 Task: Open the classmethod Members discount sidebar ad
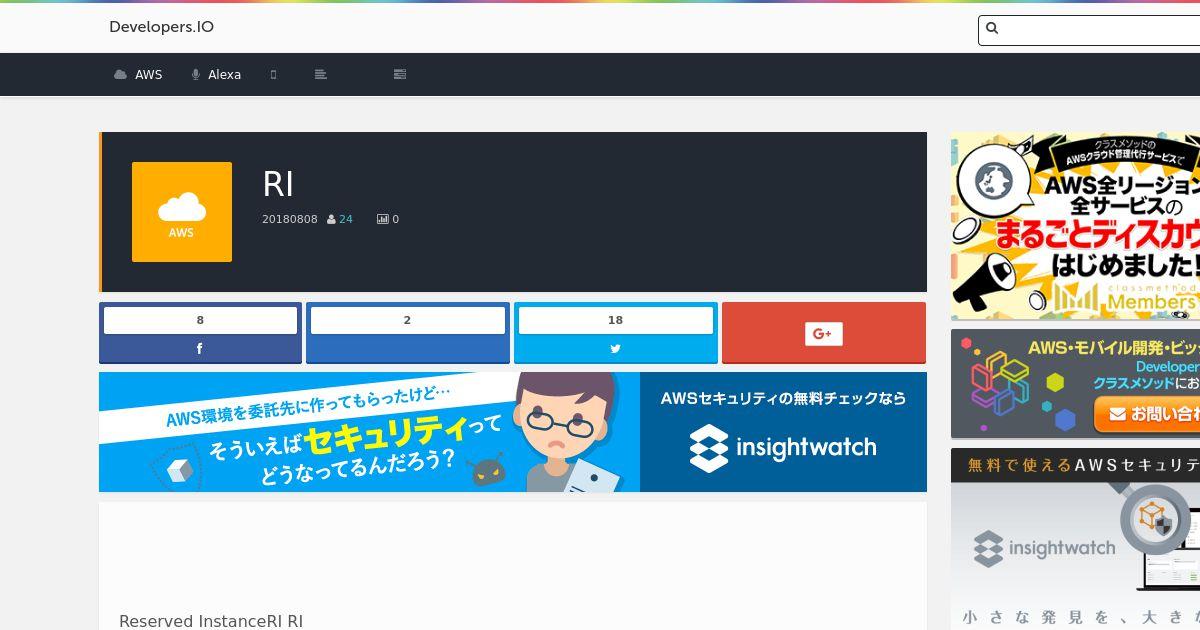pos(1075,226)
